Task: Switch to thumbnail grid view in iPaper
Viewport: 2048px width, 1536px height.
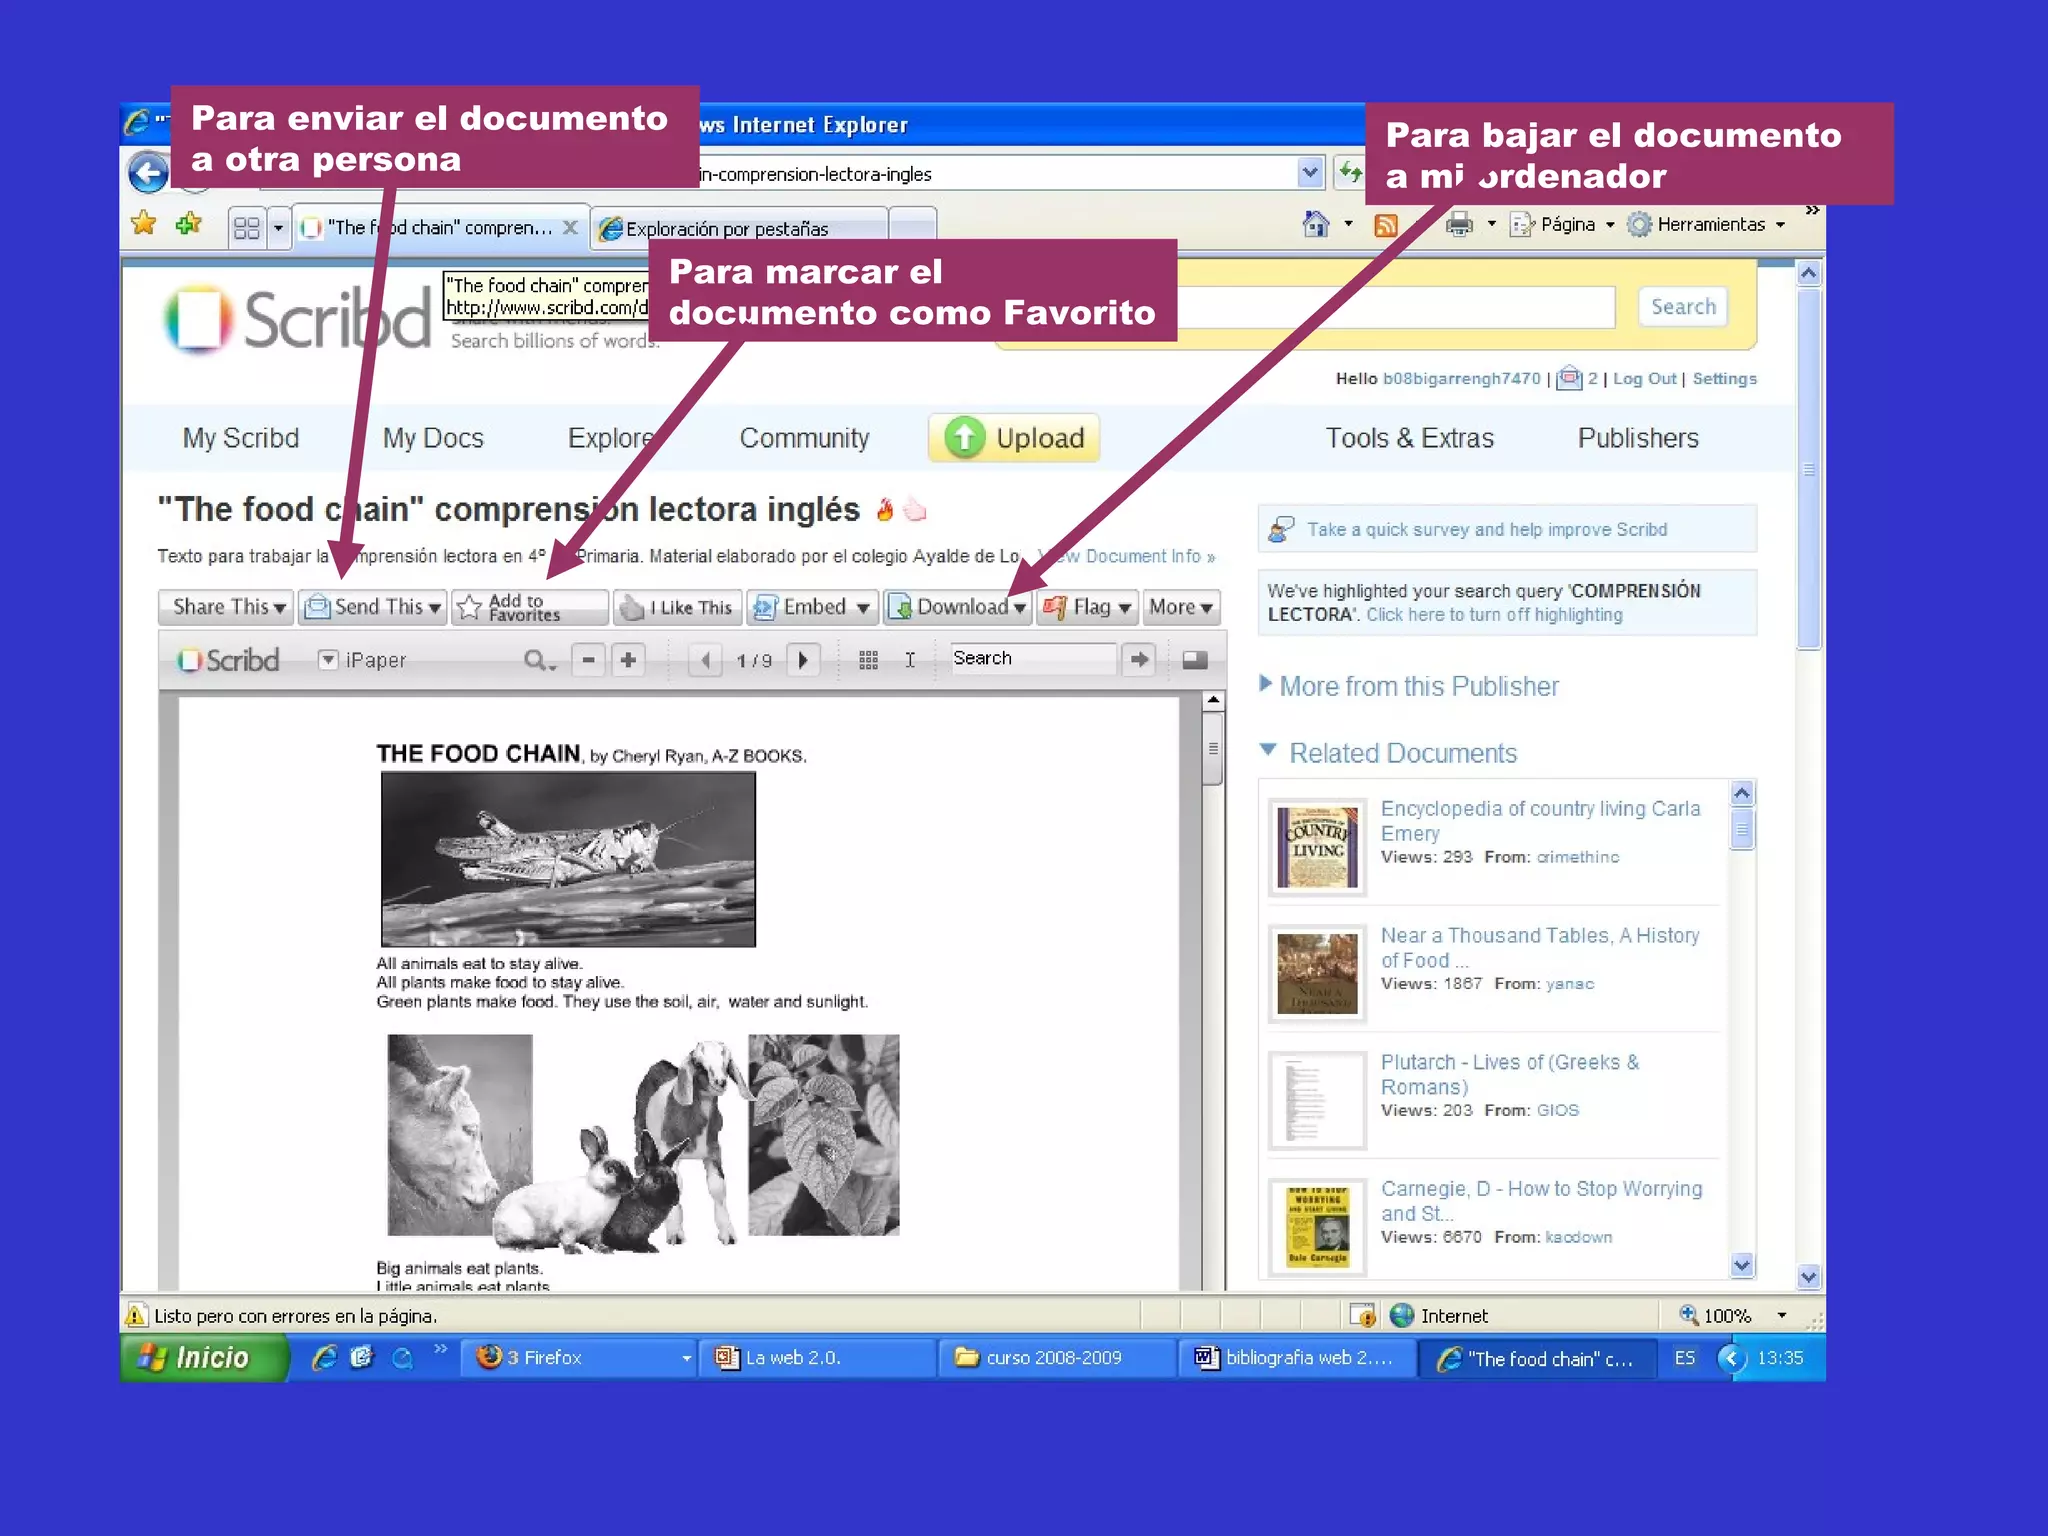Action: coord(869,660)
